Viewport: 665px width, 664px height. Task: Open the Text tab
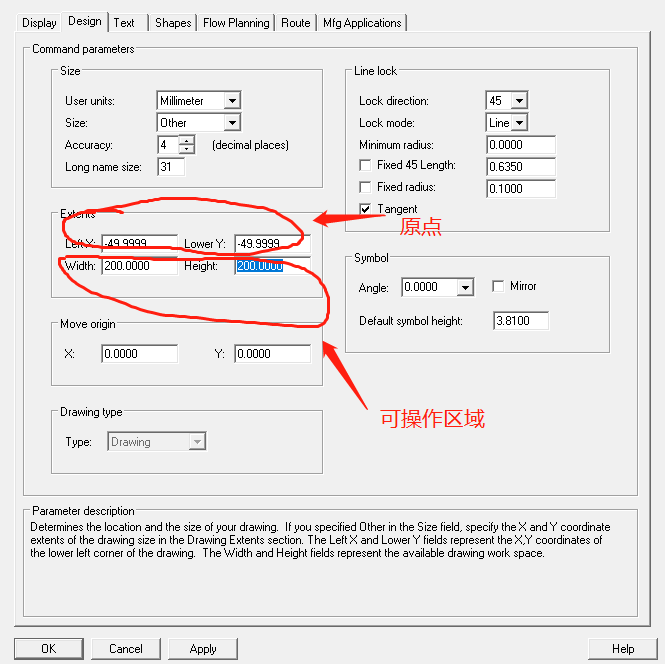pos(124,22)
